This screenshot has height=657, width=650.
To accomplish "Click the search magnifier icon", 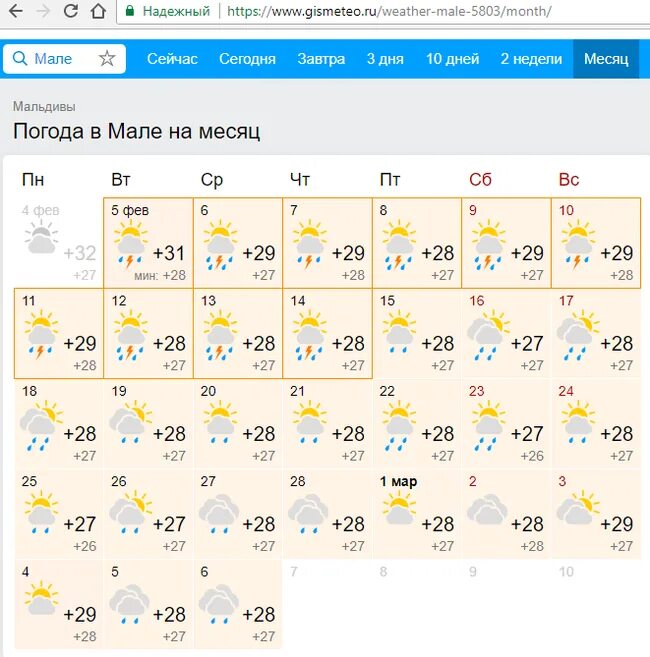I will pos(20,58).
